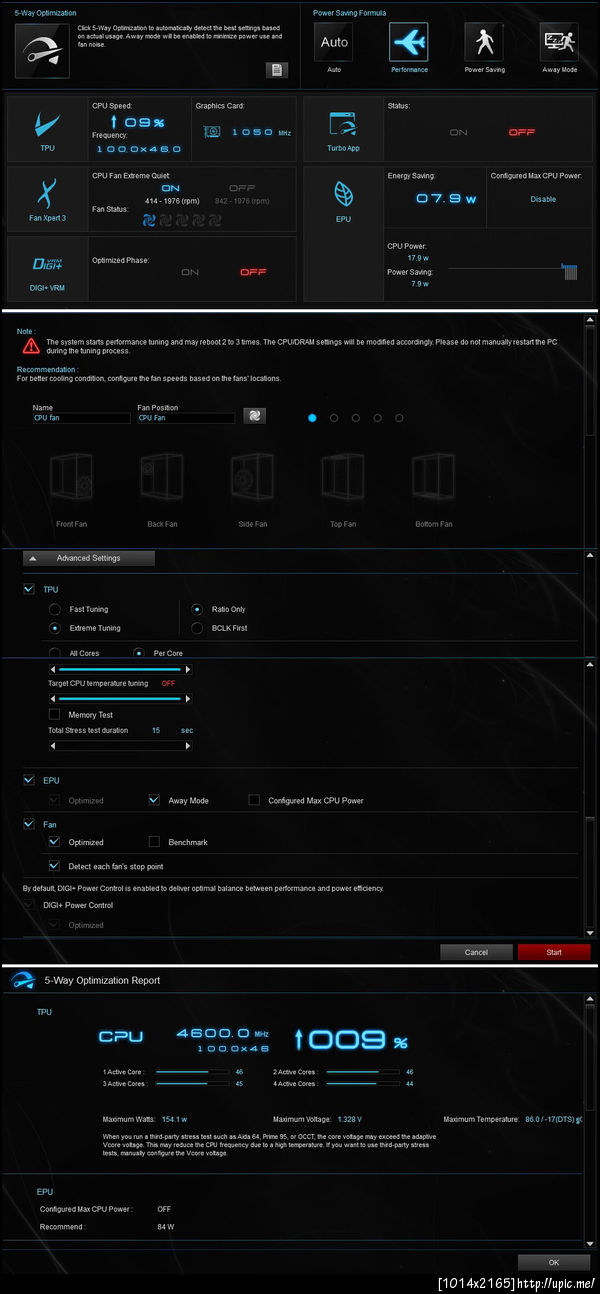Image resolution: width=600 pixels, height=1294 pixels.
Task: Launch the 5-Way Optimization speedometer icon
Action: (x=43, y=51)
